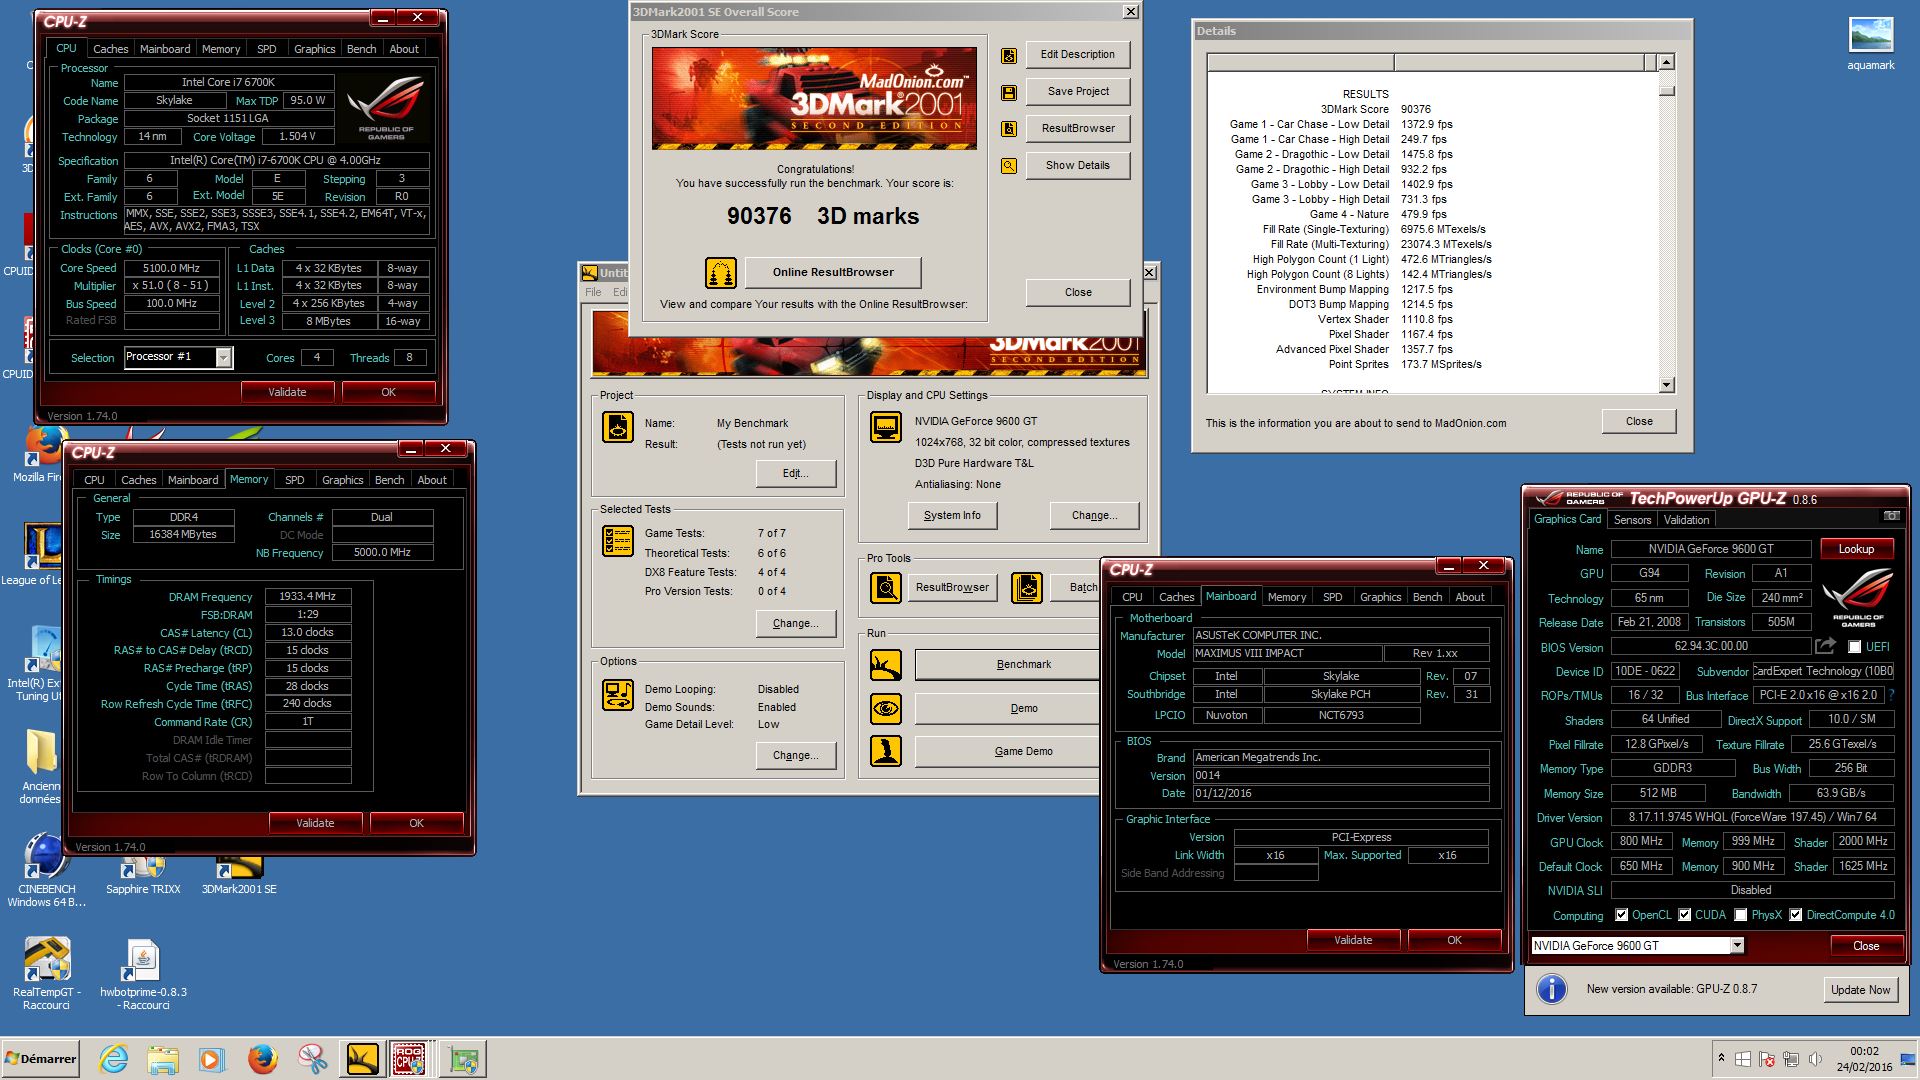Toggle the UEFI checkbox in GPU-Z

pos(1855,647)
